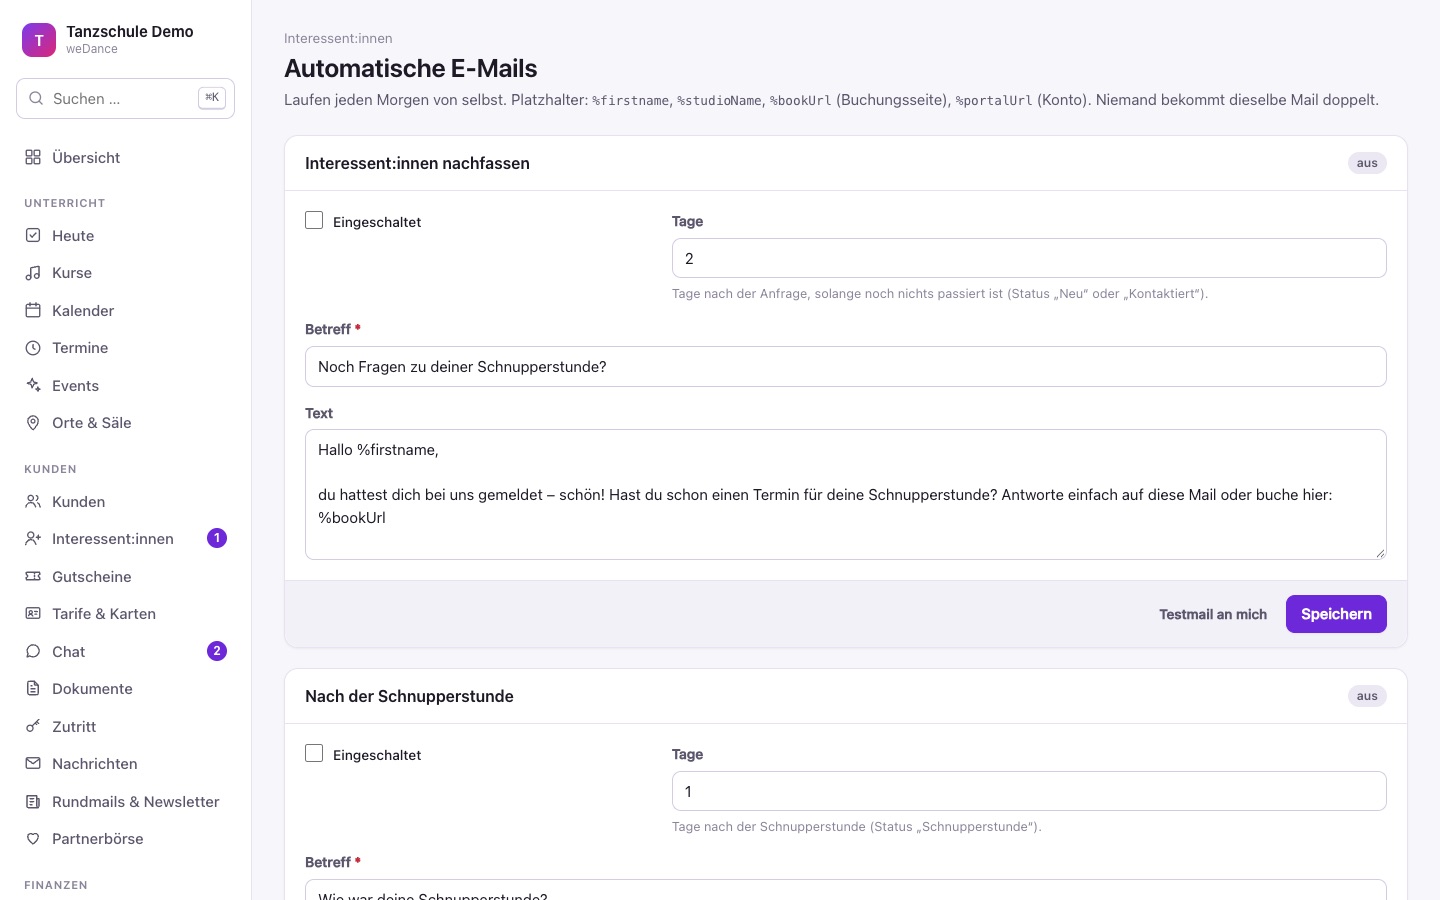This screenshot has height=900, width=1440.
Task: Click the Kalender icon in sidebar
Action: (33, 310)
